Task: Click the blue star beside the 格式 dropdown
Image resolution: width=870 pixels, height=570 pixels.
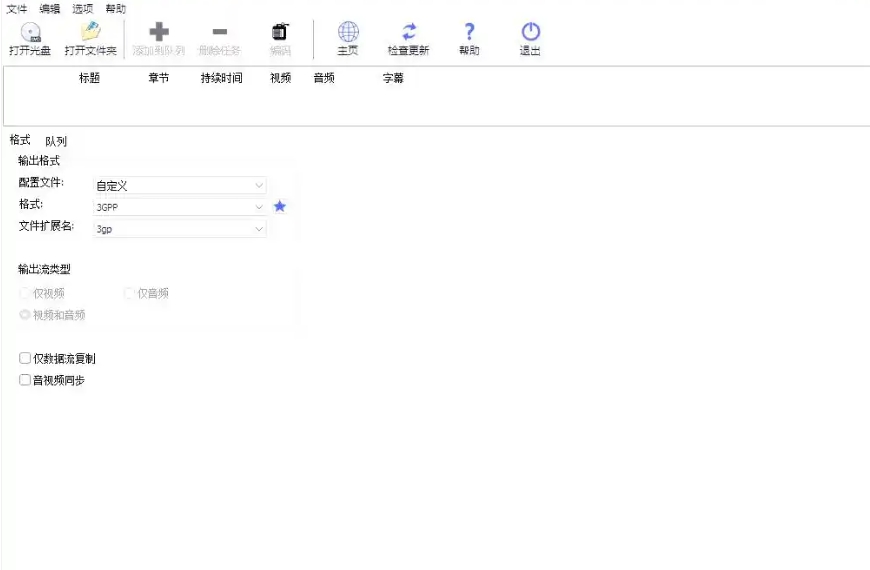Action: click(280, 206)
